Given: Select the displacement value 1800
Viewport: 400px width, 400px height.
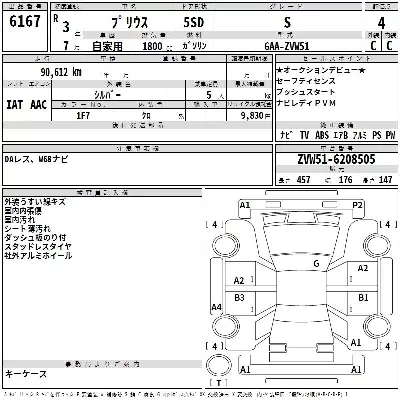Looking at the screenshot, I should click(x=152, y=46).
